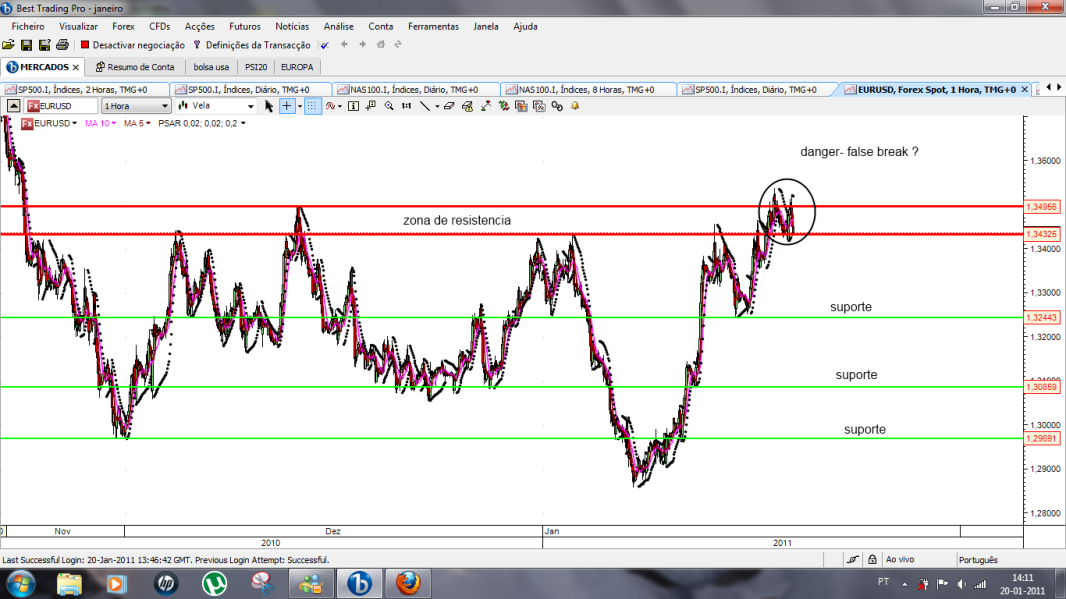Click the 1,29691 support price label

[x=1042, y=439]
